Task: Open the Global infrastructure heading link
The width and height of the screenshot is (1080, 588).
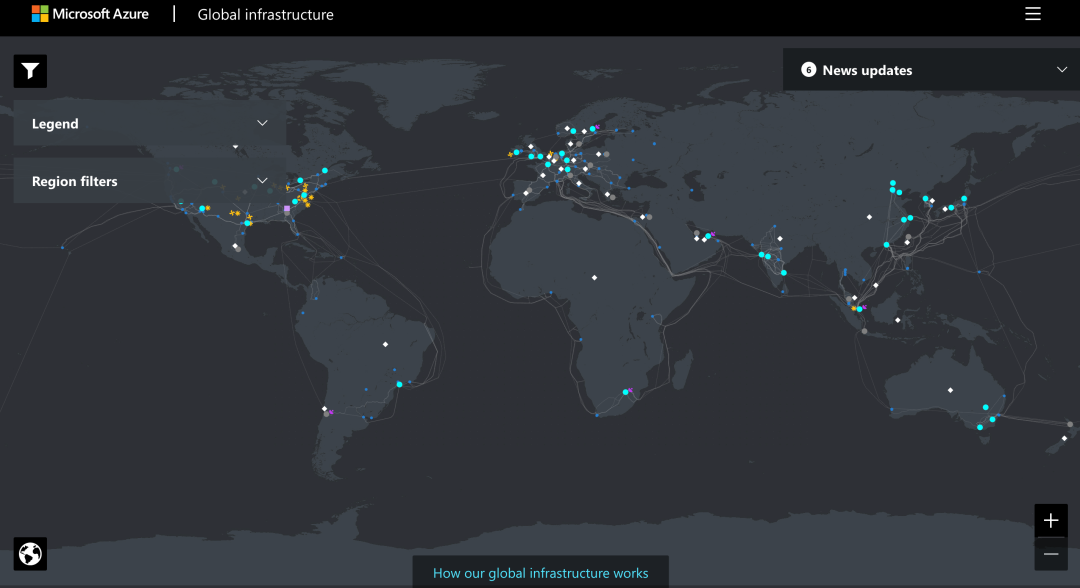Action: [x=265, y=14]
